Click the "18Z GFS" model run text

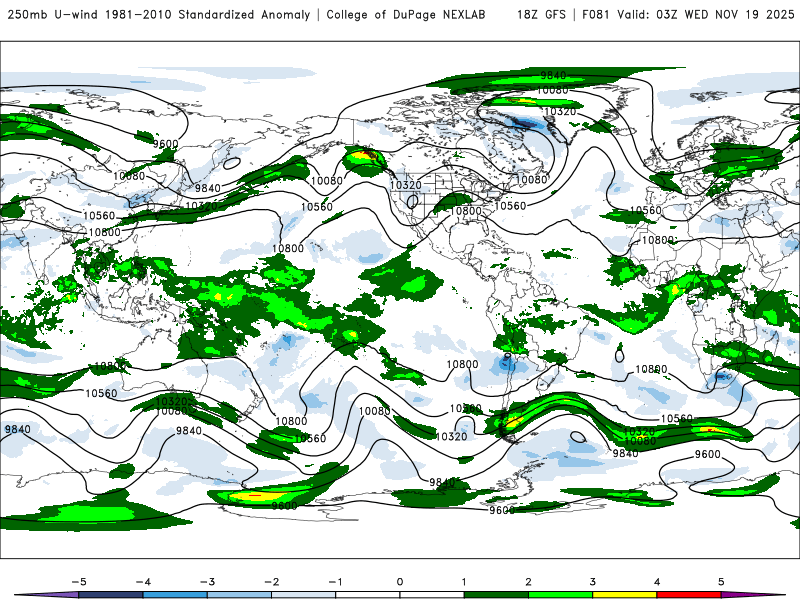point(541,14)
